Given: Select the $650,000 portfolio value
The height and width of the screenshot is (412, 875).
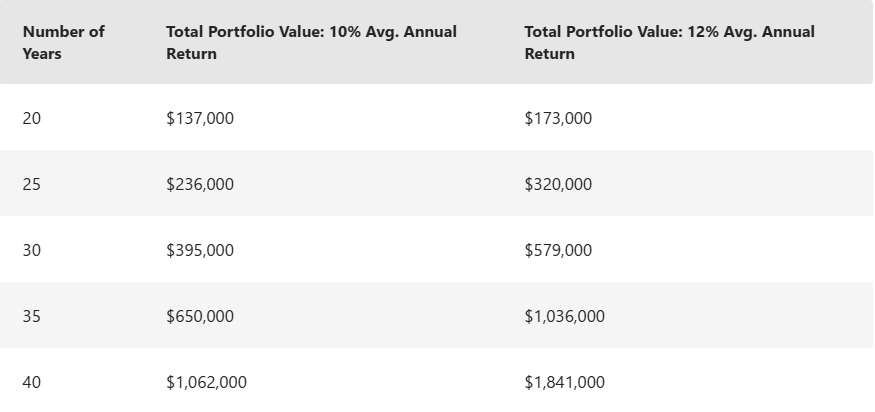Looking at the screenshot, I should 200,316.
